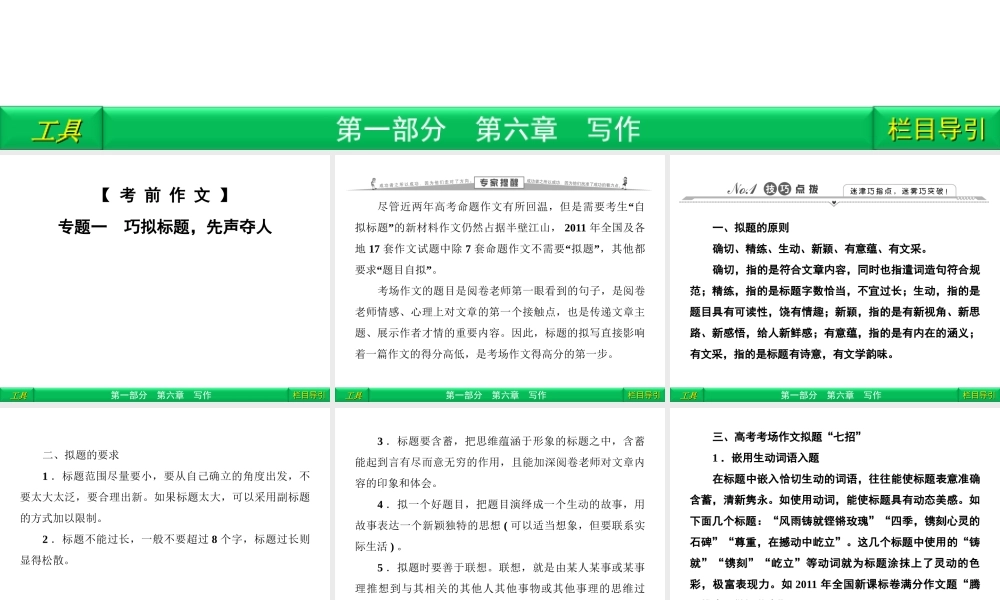Select text 一、拟题的原则

pyautogui.click(x=750, y=228)
